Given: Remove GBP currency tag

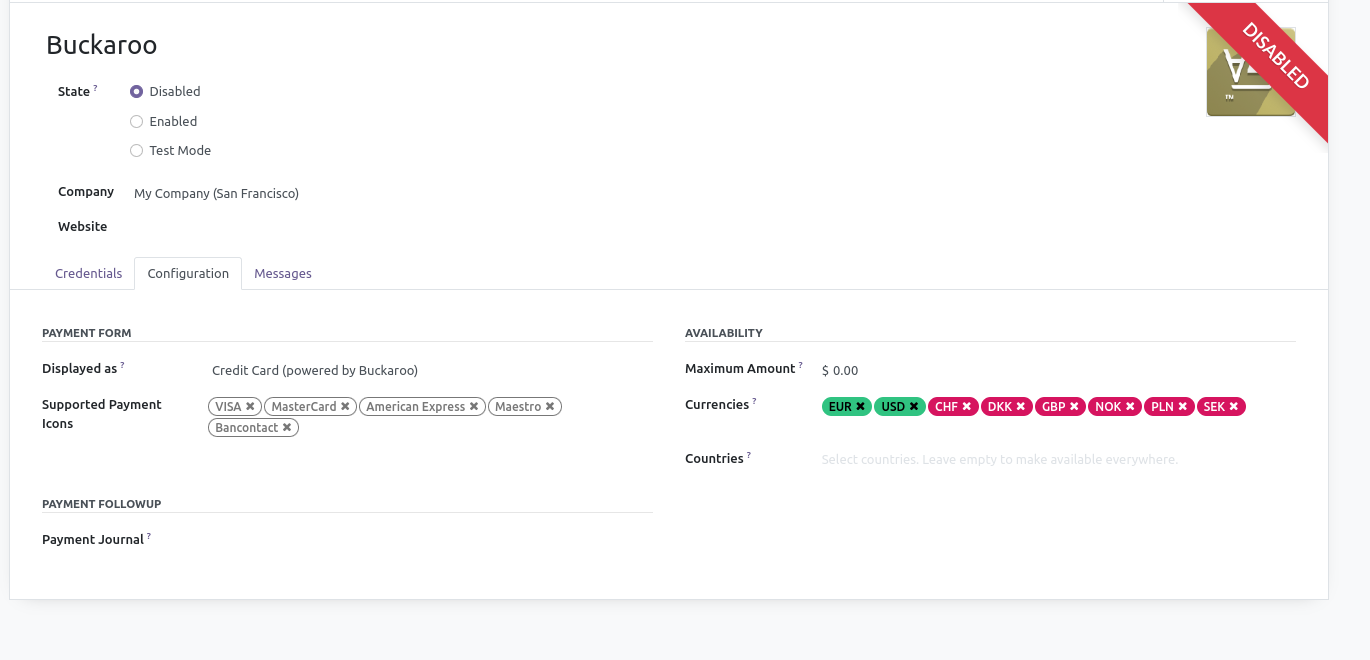Looking at the screenshot, I should coord(1074,406).
